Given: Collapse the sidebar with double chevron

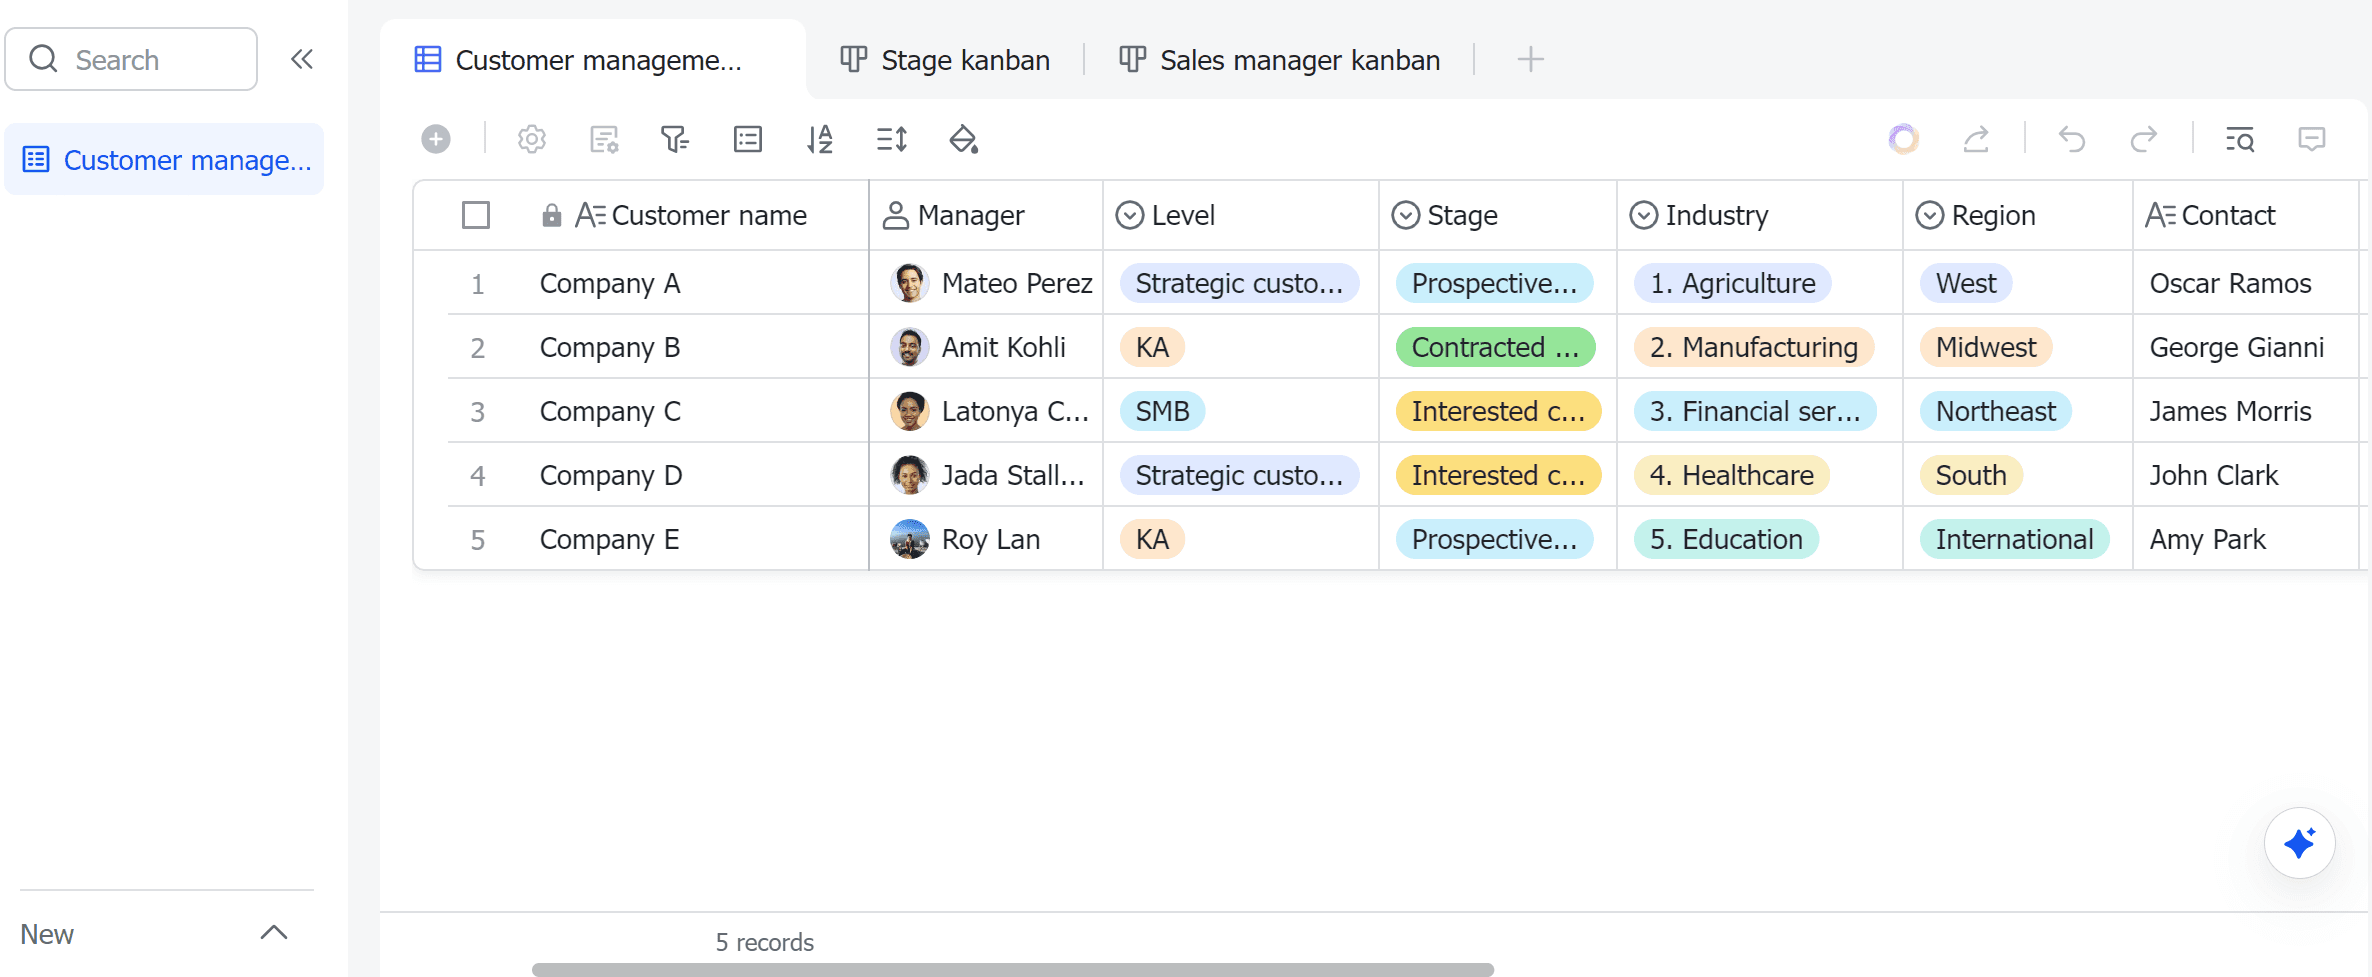Looking at the screenshot, I should [302, 59].
